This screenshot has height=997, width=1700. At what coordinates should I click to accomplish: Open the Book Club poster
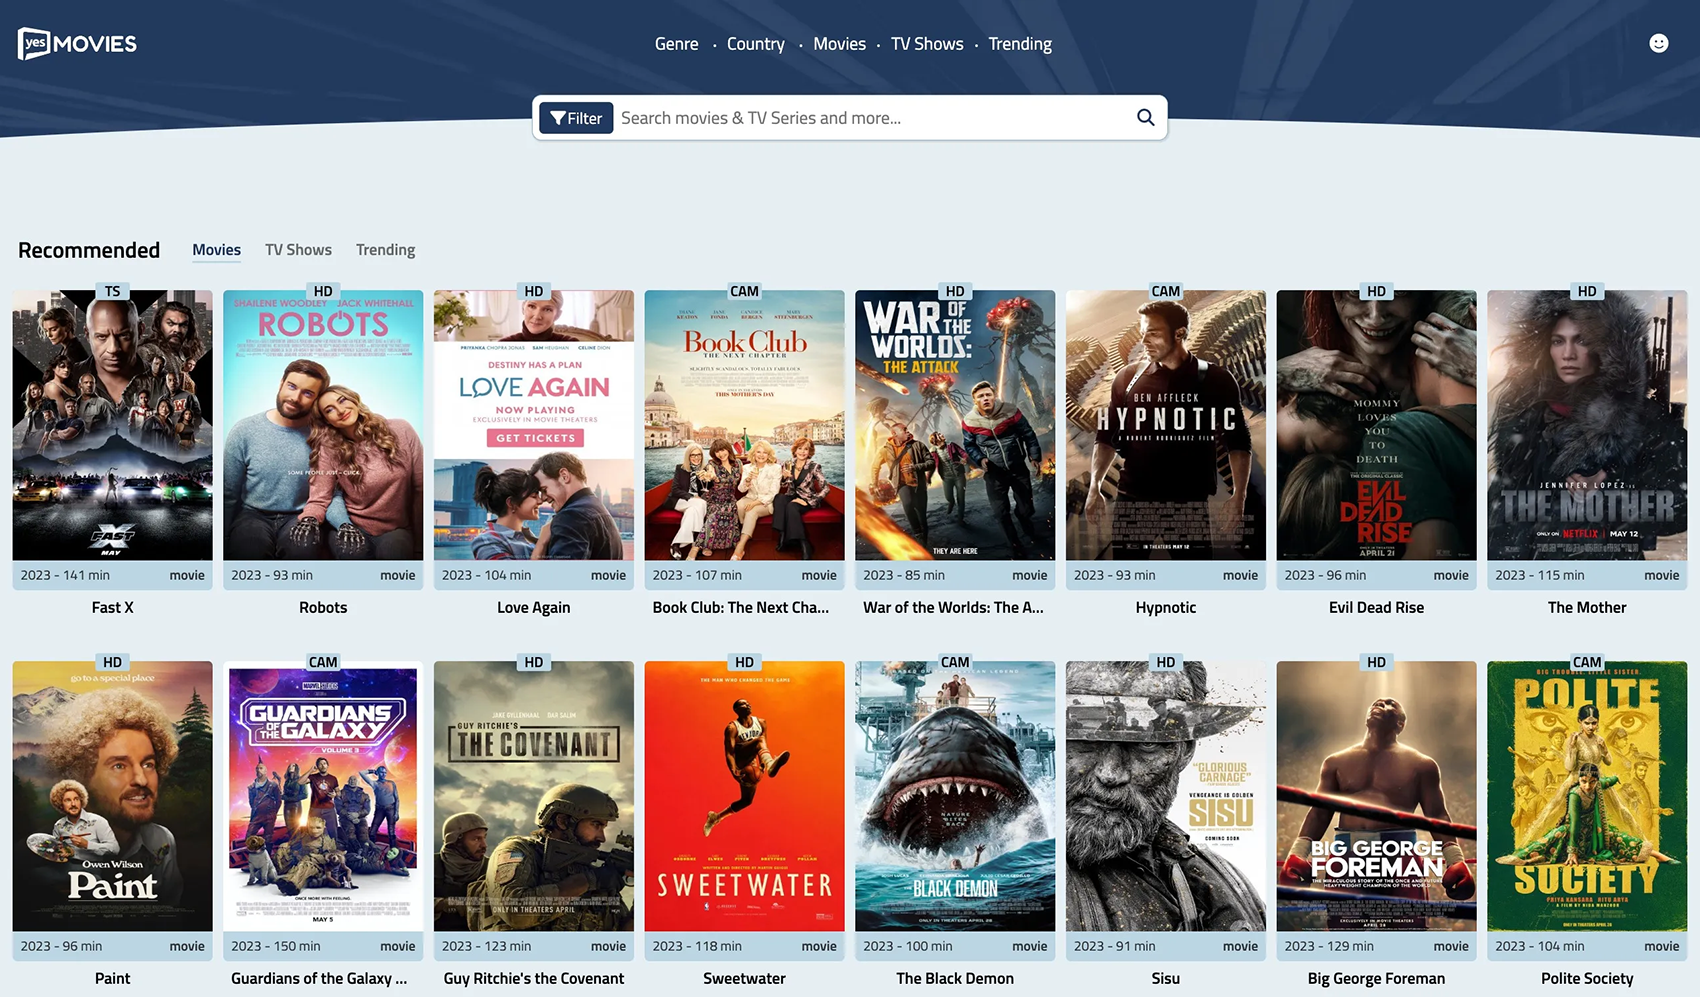pos(744,425)
